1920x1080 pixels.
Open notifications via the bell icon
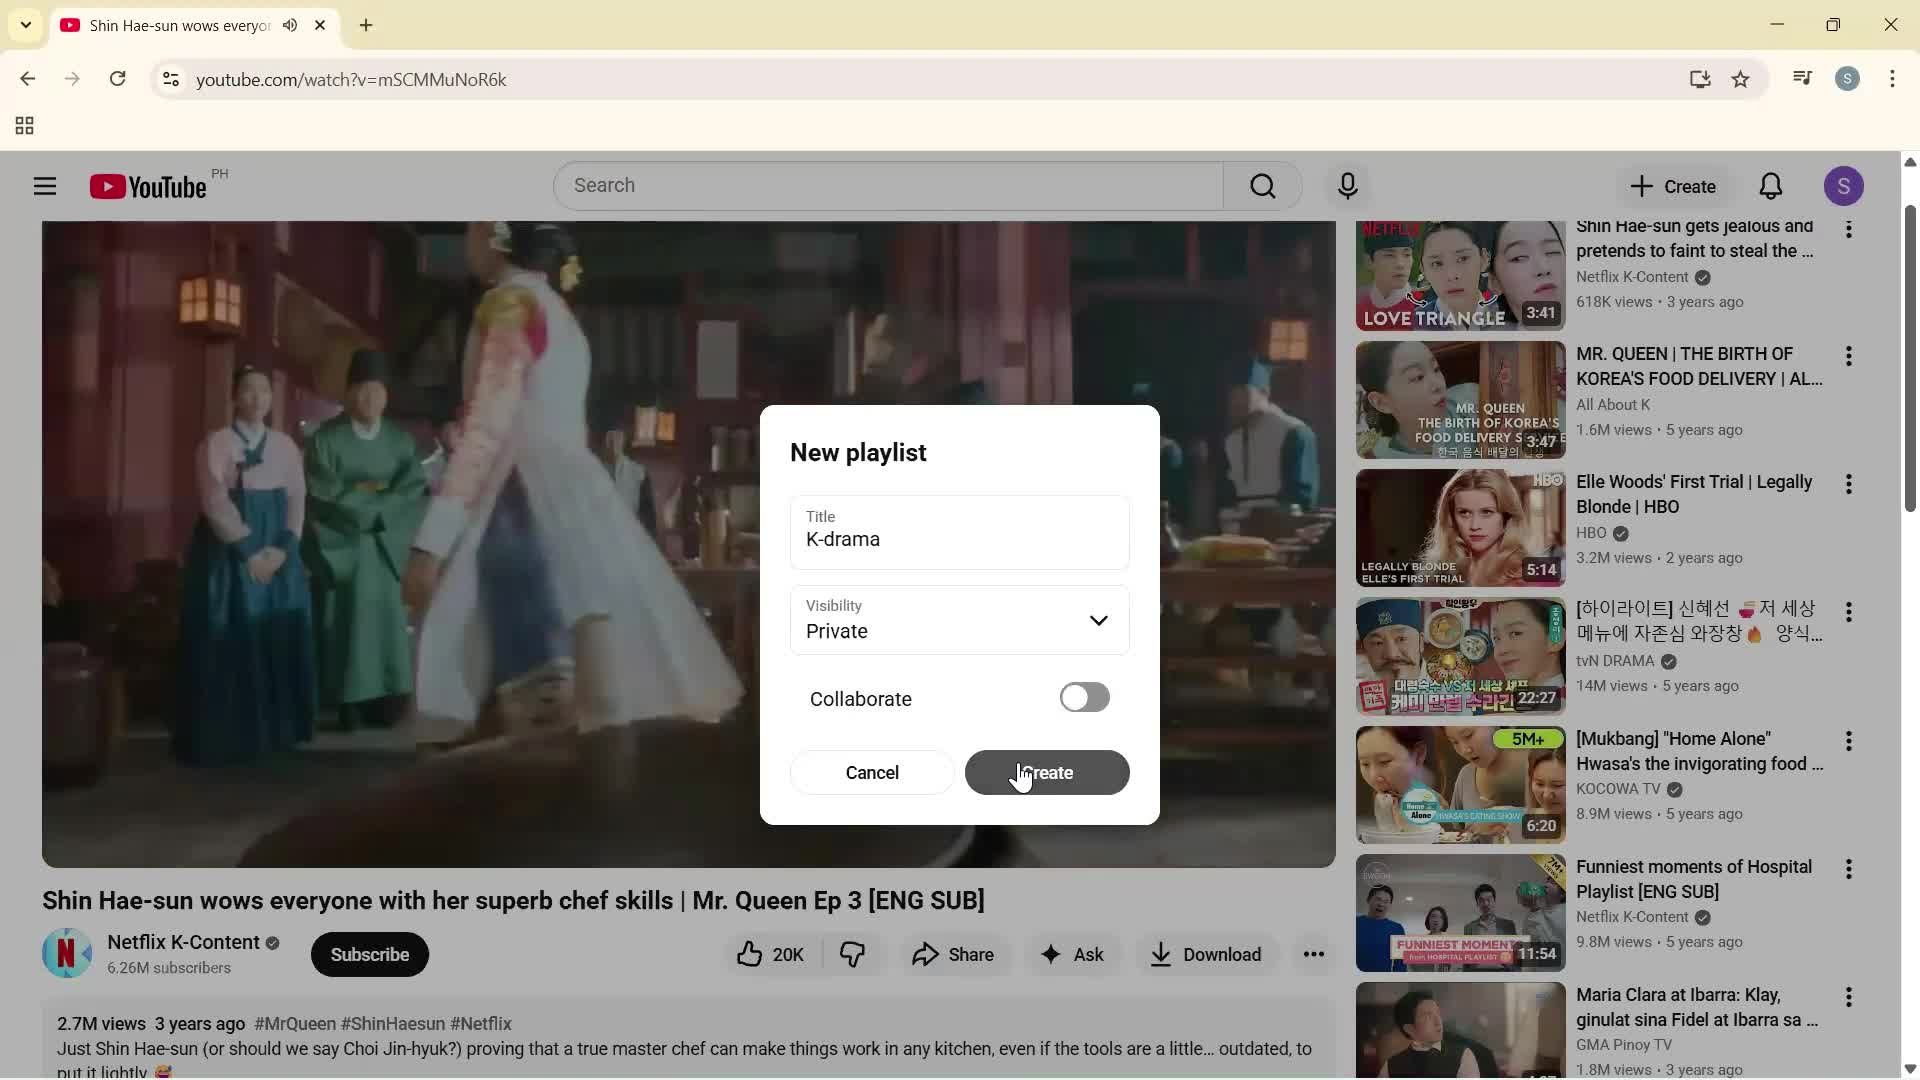(1769, 185)
